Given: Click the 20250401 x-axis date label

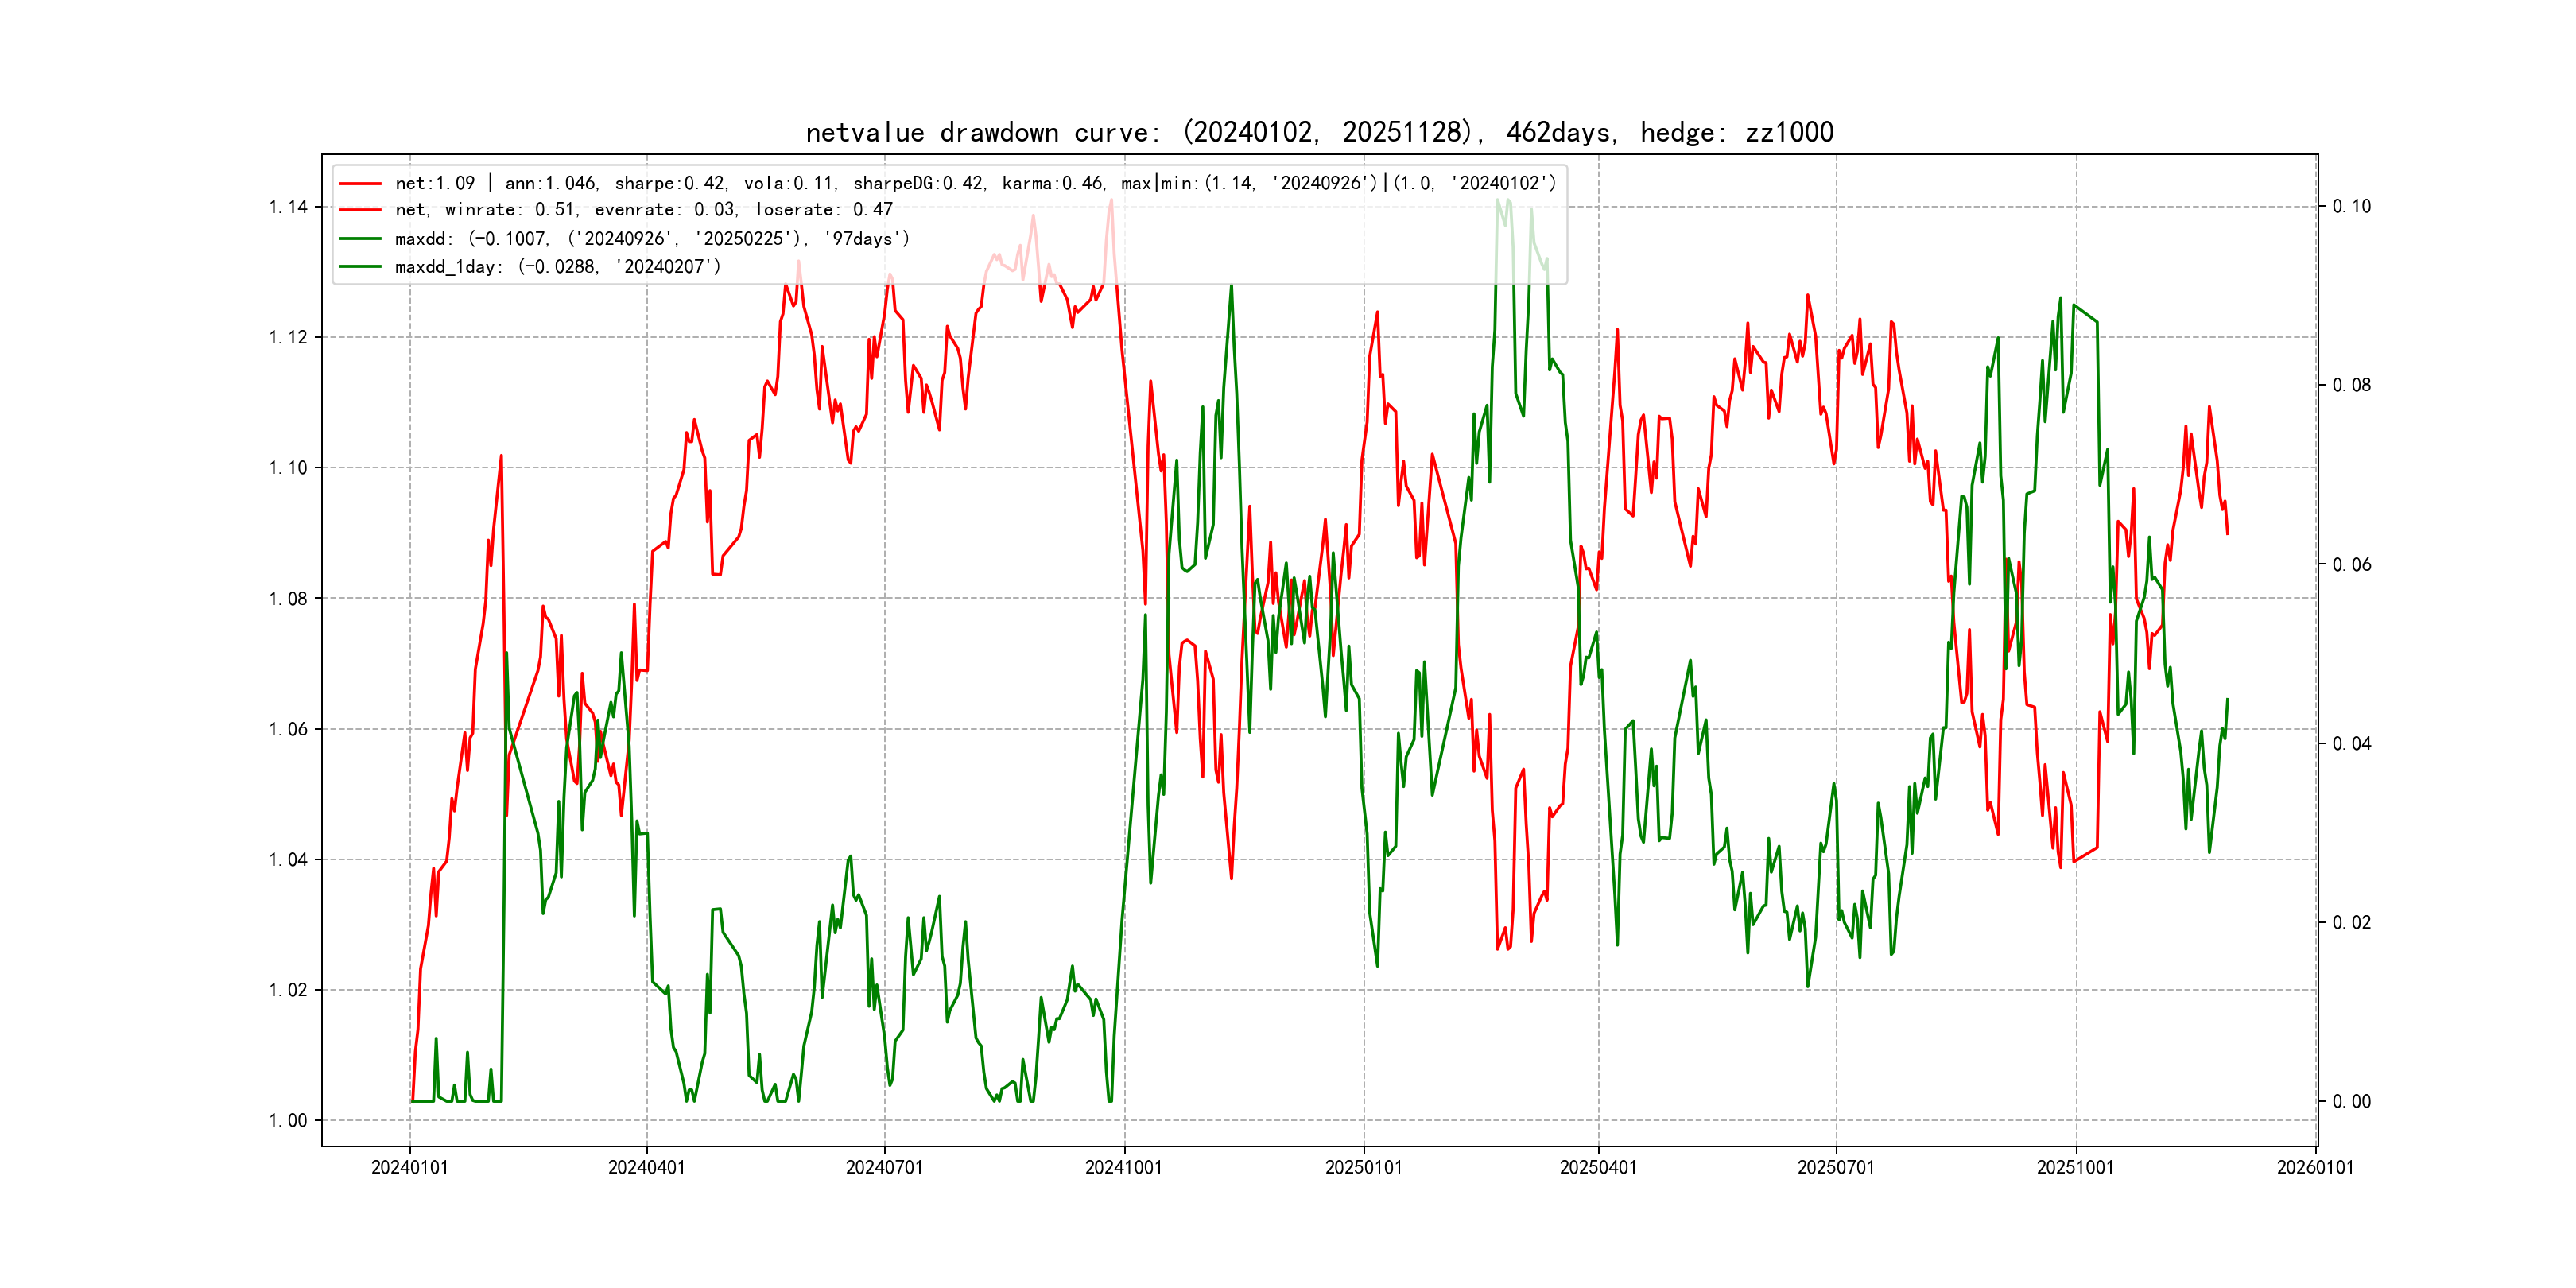Looking at the screenshot, I should [x=1598, y=1168].
